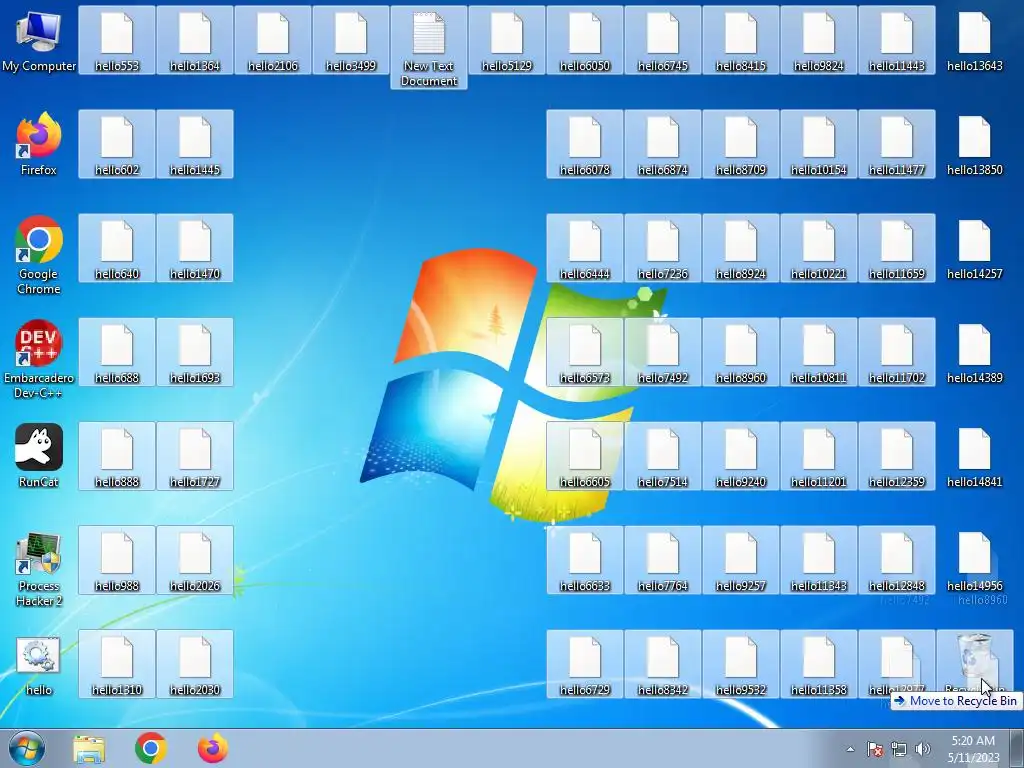
Task: Select the hello2030 file icon
Action: click(x=195, y=664)
